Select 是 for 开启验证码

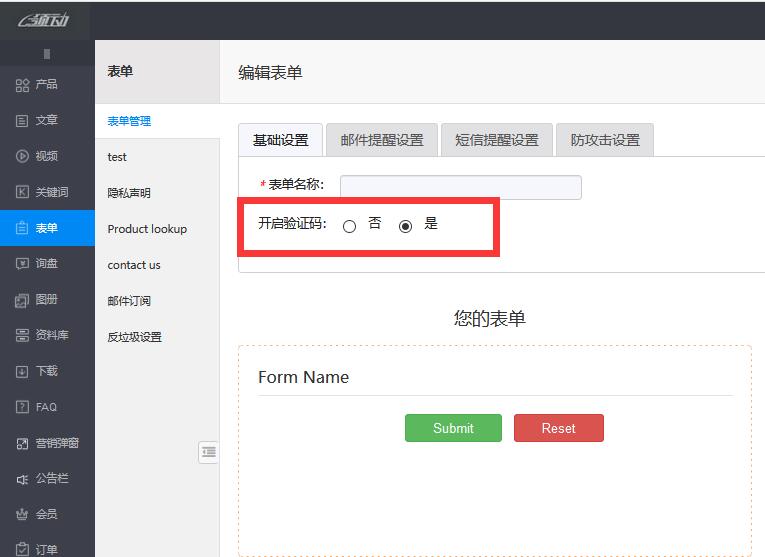[x=405, y=226]
